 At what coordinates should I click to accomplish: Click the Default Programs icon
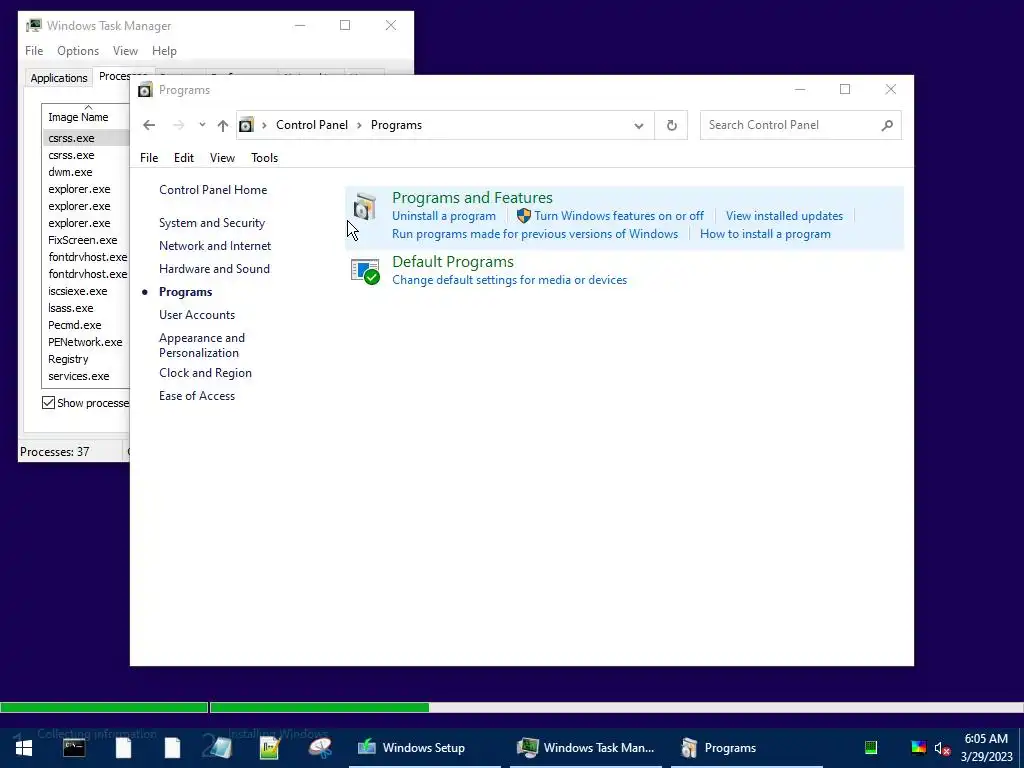coord(365,271)
